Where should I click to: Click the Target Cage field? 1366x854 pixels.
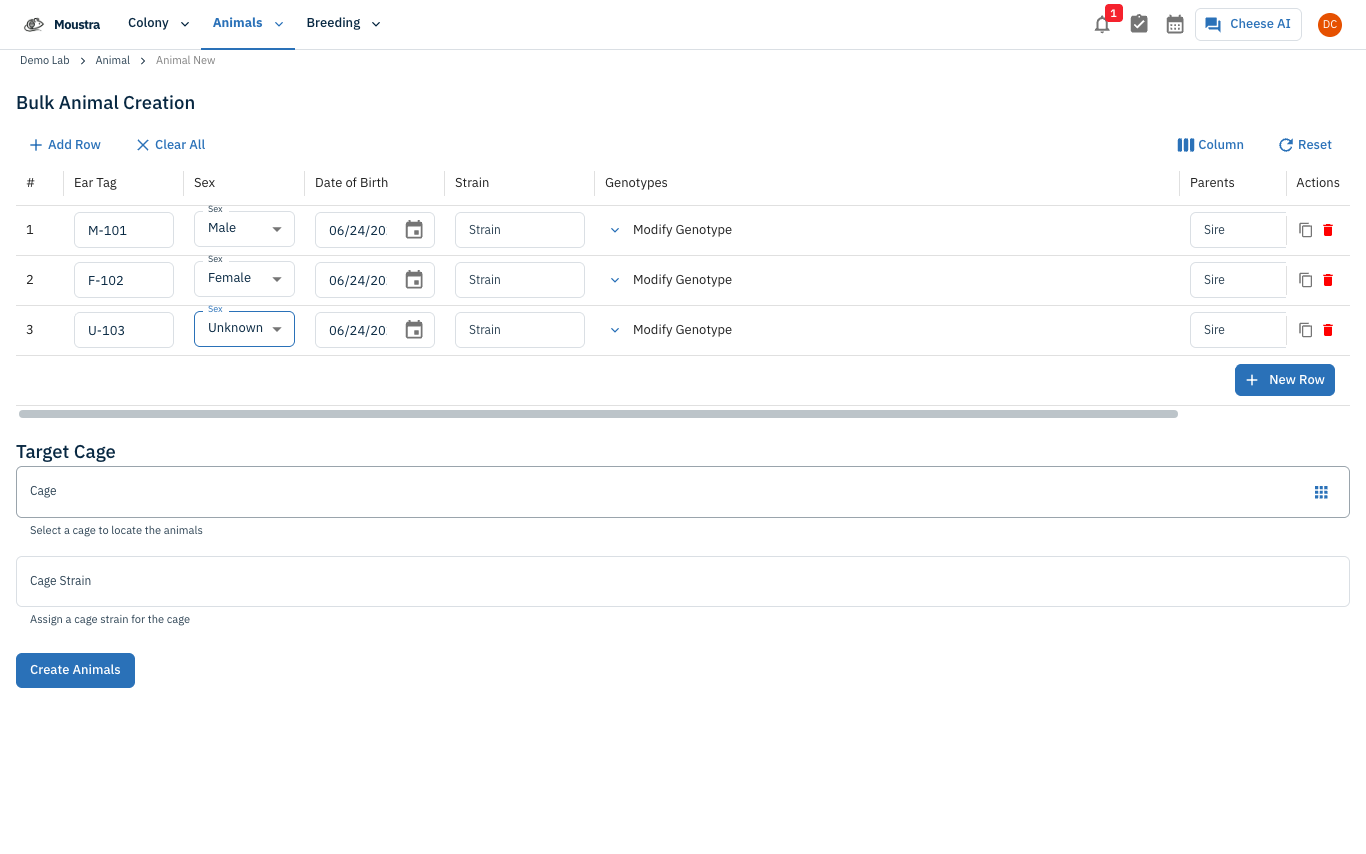click(683, 492)
